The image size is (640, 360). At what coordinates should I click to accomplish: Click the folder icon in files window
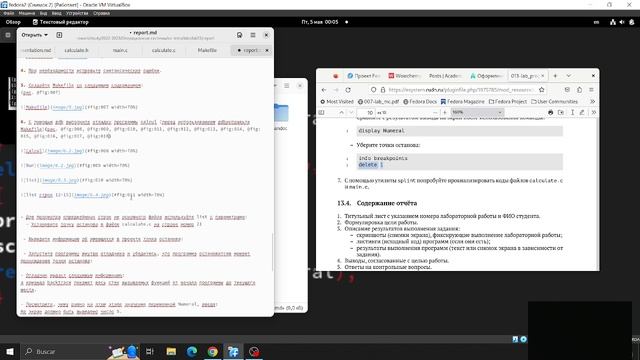click(x=281, y=113)
